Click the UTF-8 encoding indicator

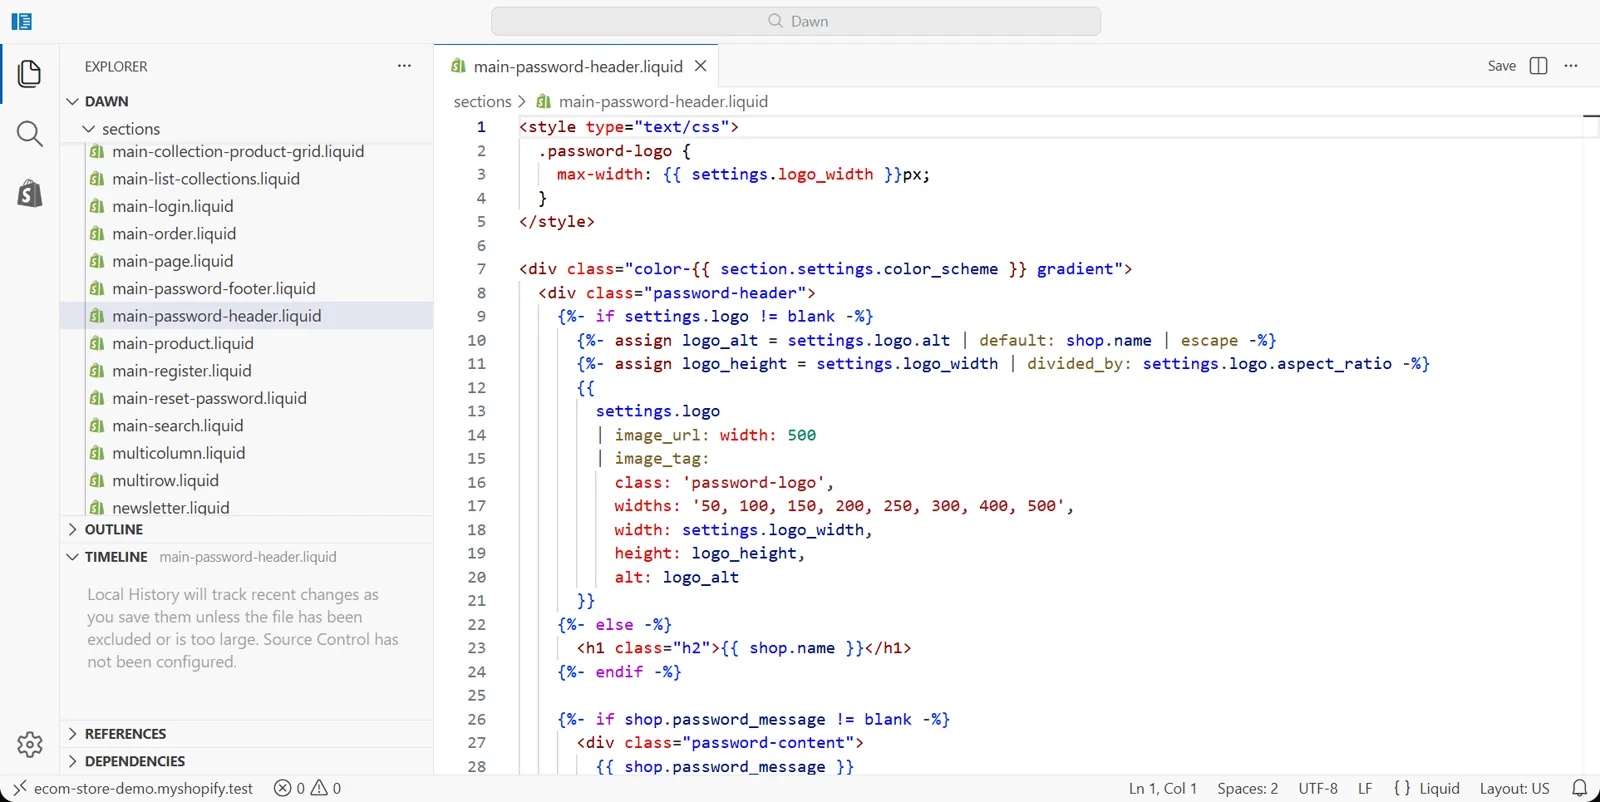pyautogui.click(x=1318, y=788)
